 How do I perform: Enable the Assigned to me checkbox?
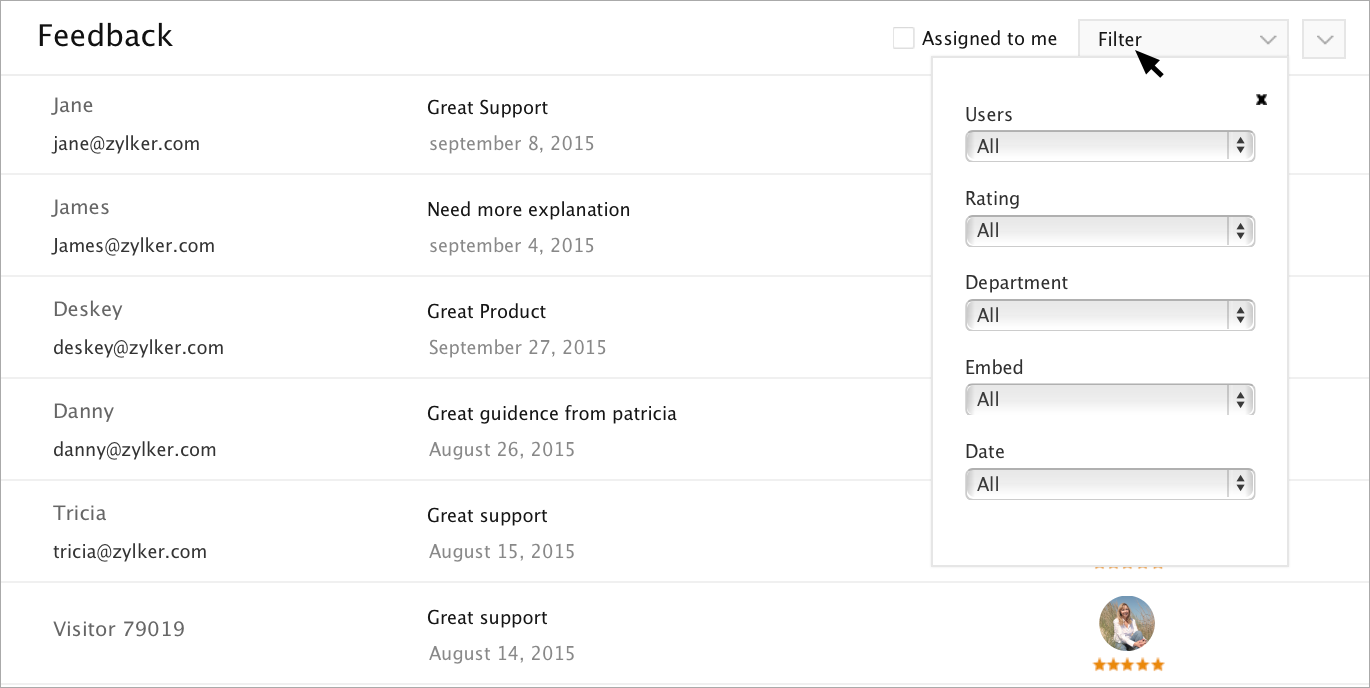[x=904, y=39]
